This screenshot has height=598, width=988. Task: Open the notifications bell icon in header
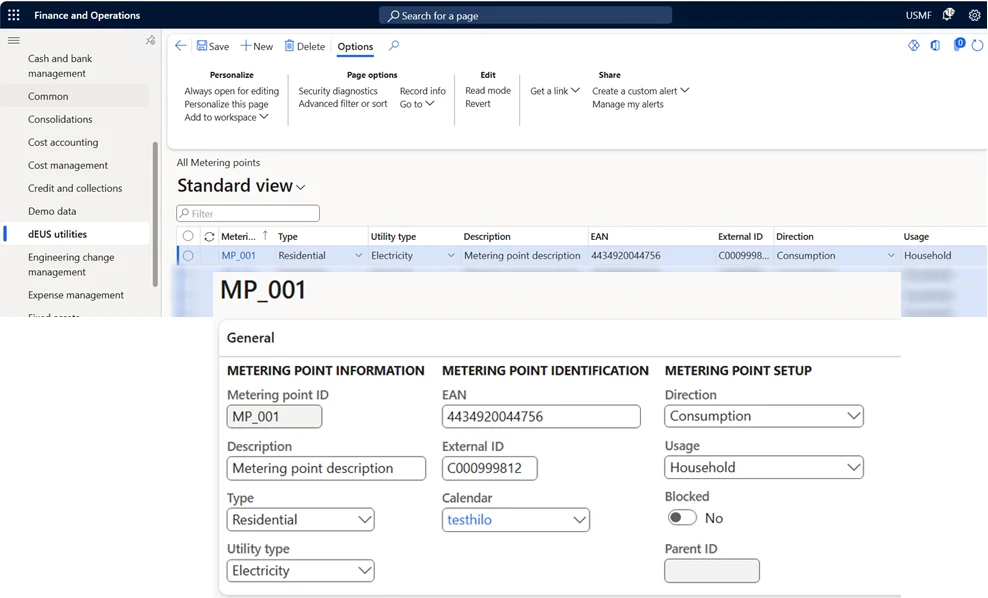[948, 14]
